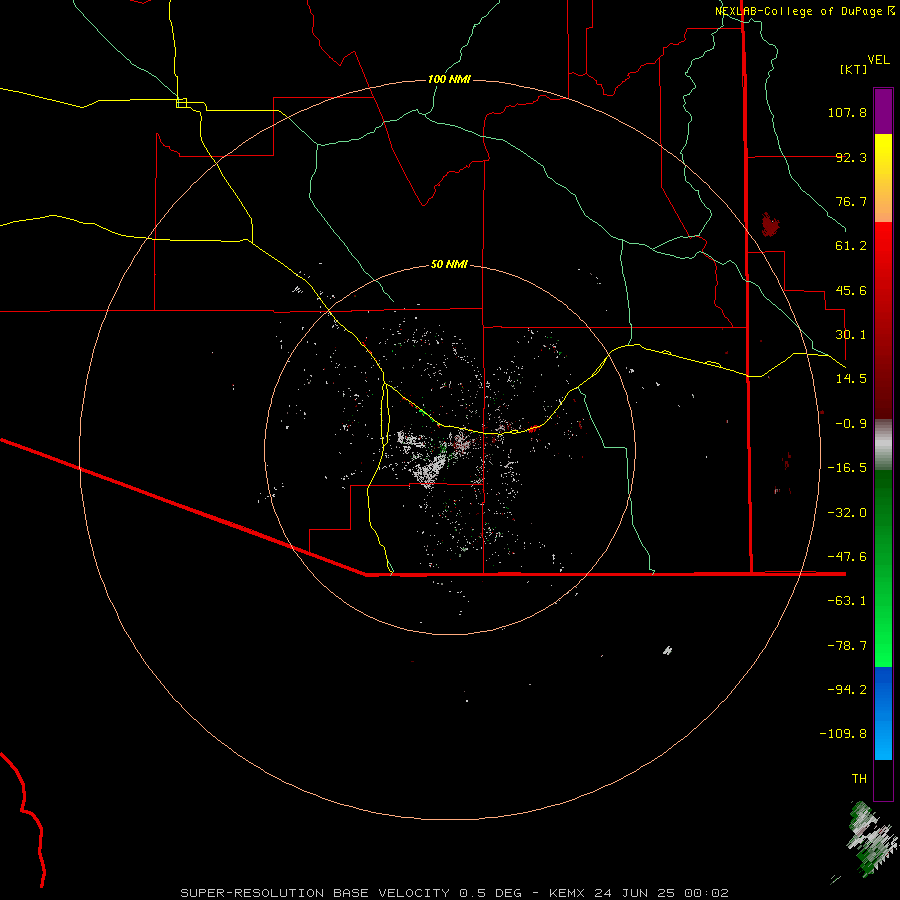Click the 50 NMI range ring label
This screenshot has height=900, width=900.
[x=449, y=265]
